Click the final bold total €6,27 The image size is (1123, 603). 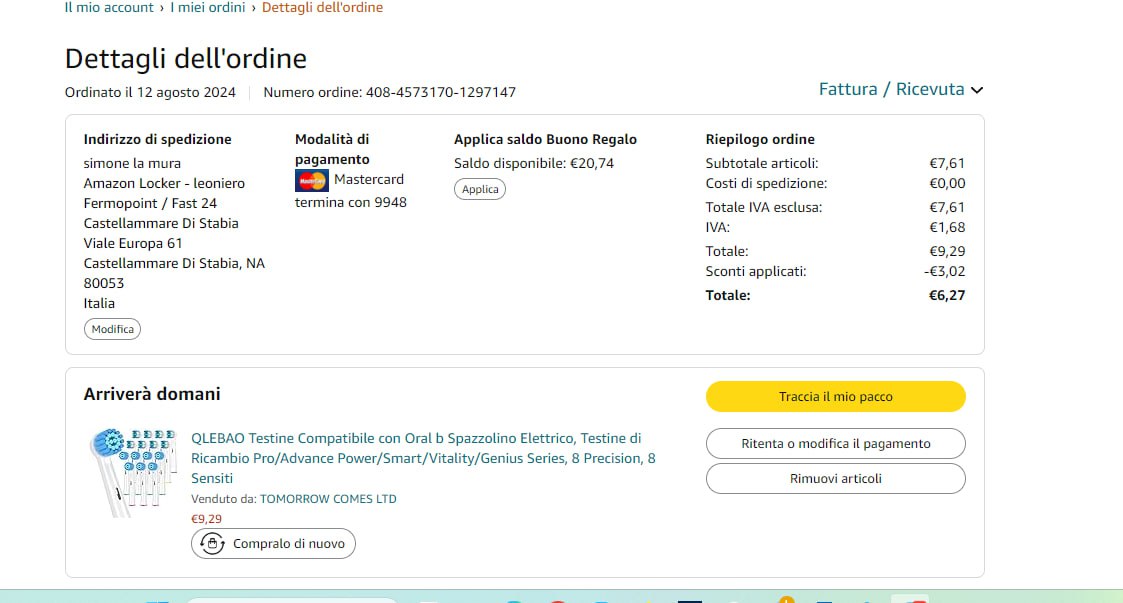coord(947,295)
